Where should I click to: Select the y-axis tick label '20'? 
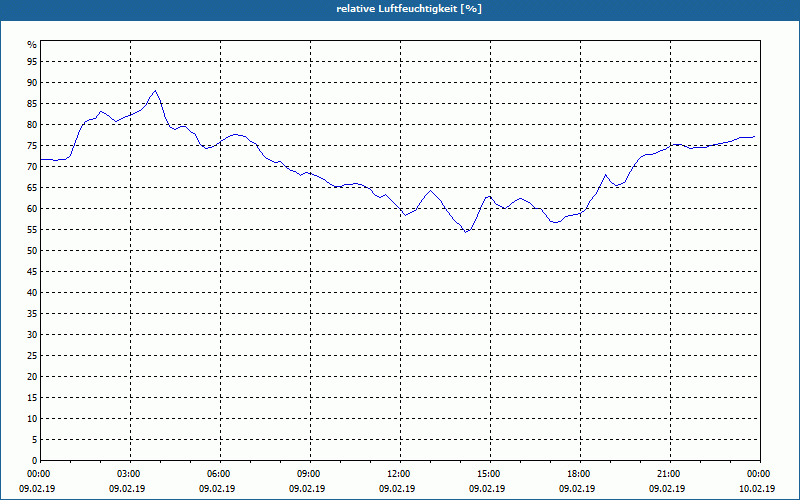click(x=32, y=377)
